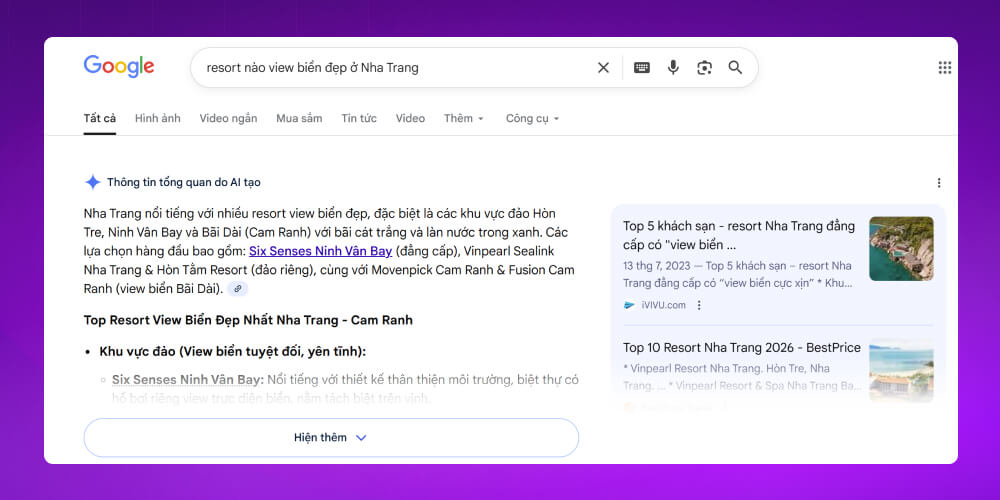This screenshot has width=1000, height=500.
Task: Start voice search with microphone icon
Action: (673, 68)
